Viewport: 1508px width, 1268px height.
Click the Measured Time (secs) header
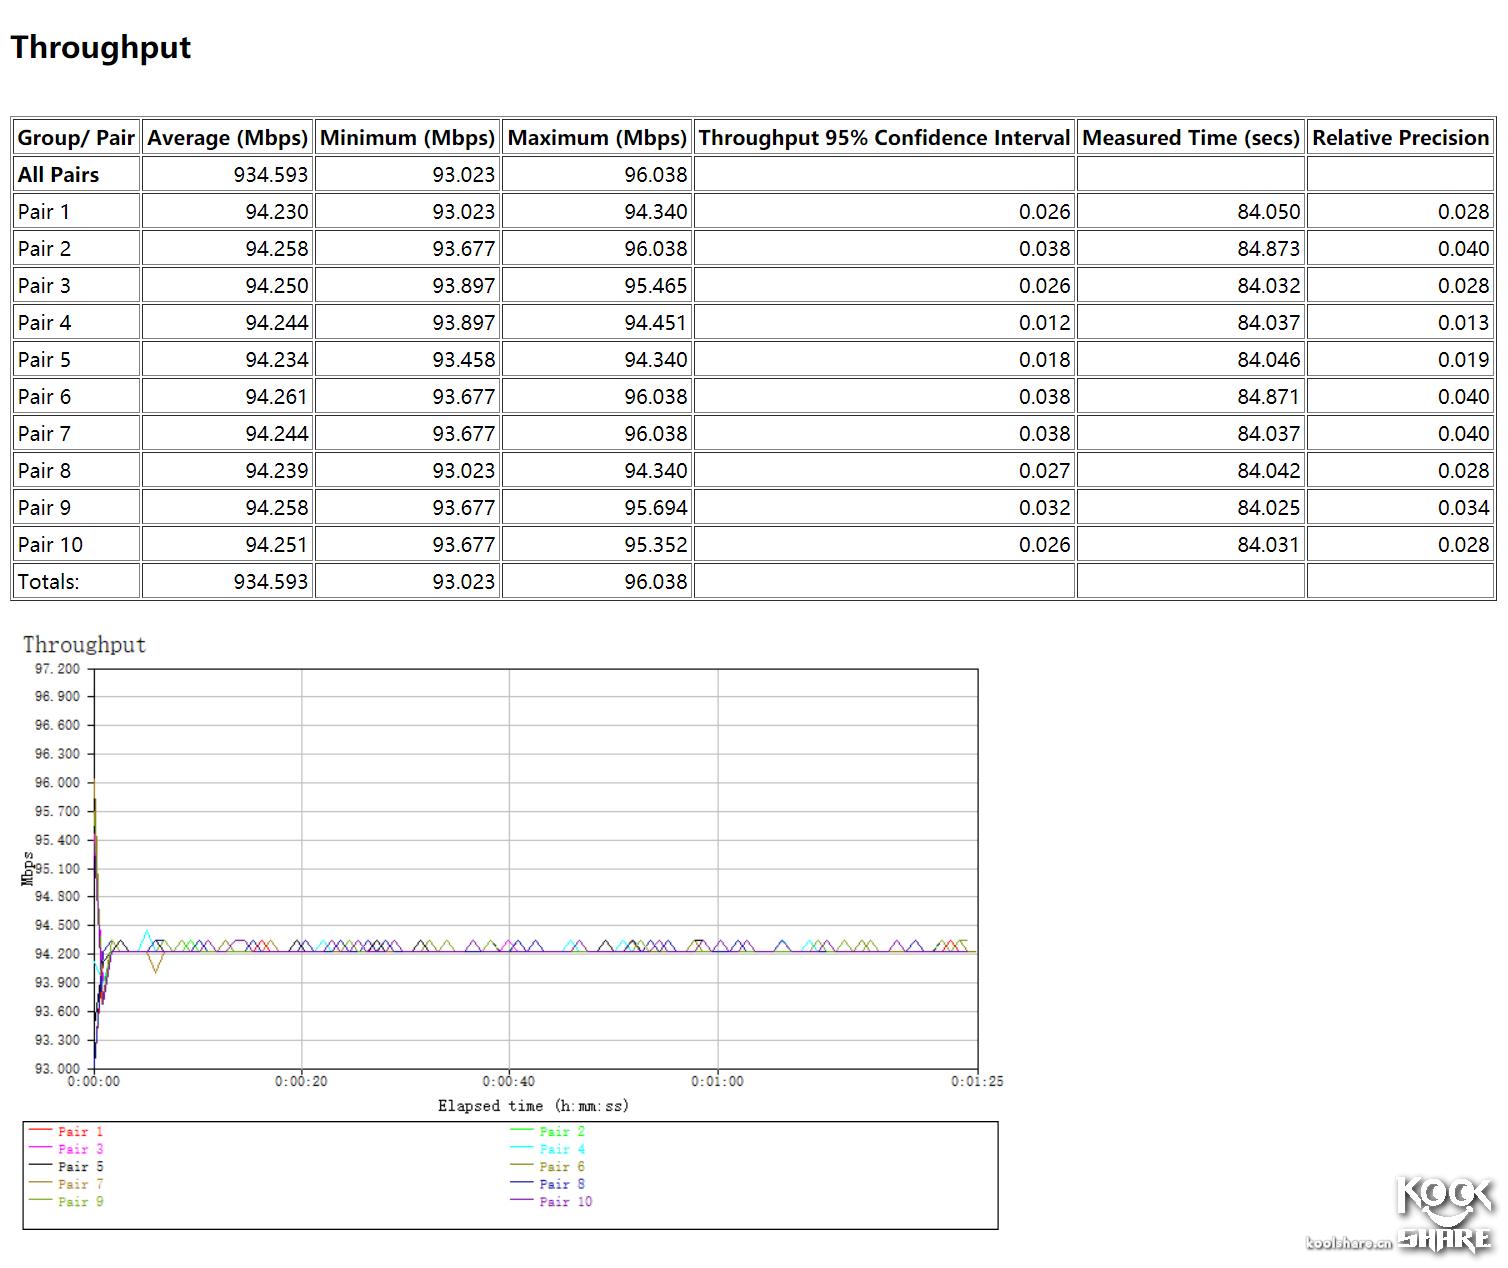coord(1190,138)
